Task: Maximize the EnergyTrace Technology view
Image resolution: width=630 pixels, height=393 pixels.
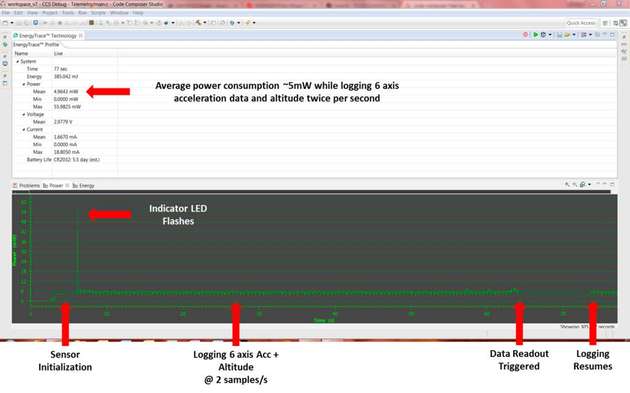Action: pos(612,35)
